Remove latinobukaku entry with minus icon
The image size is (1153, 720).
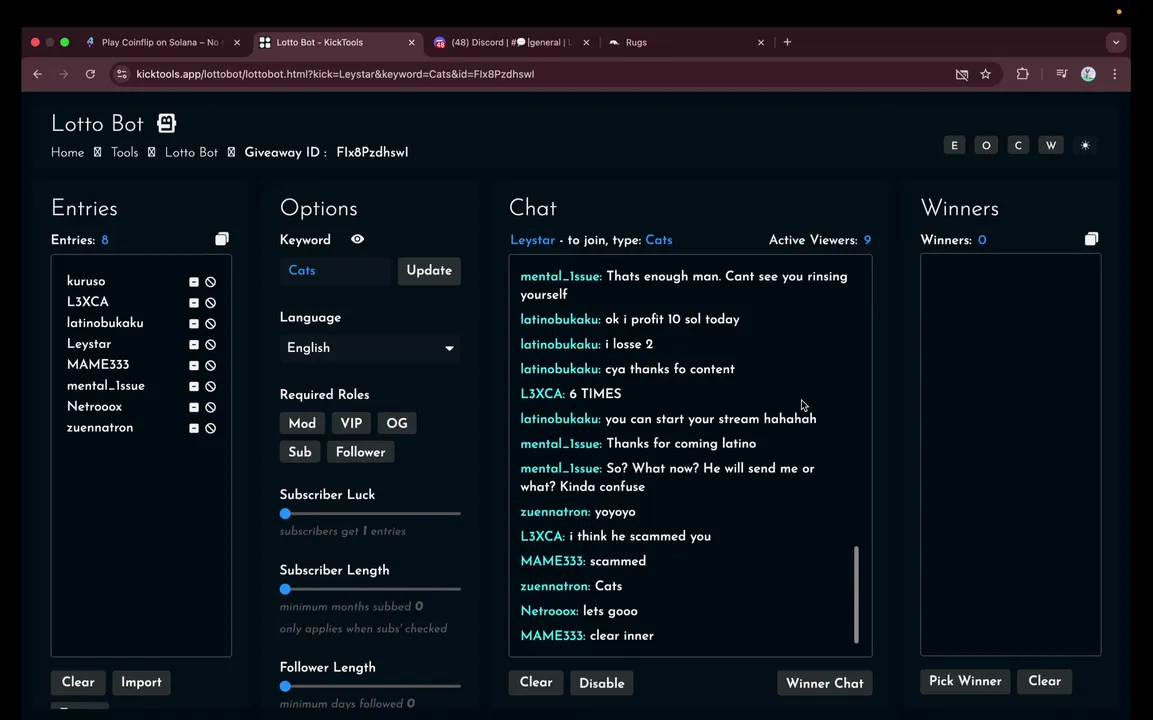click(194, 324)
